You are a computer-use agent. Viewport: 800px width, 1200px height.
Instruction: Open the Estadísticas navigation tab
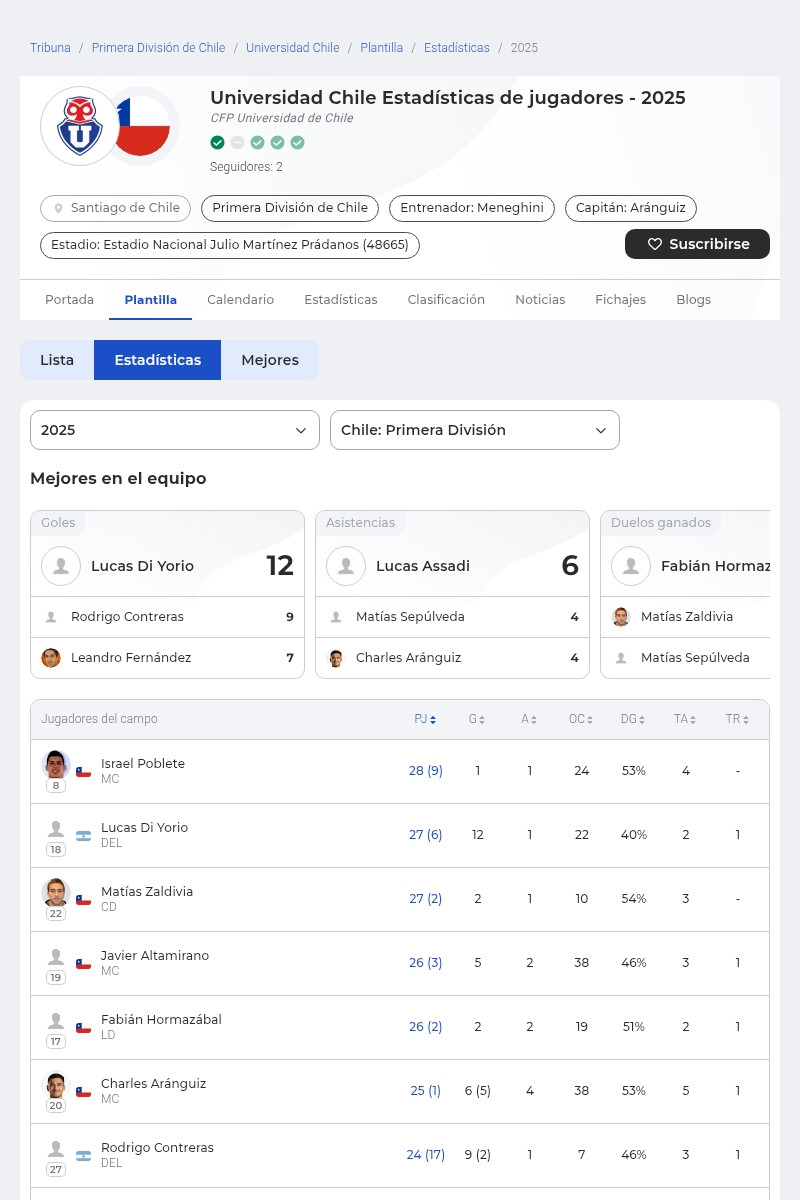(341, 300)
